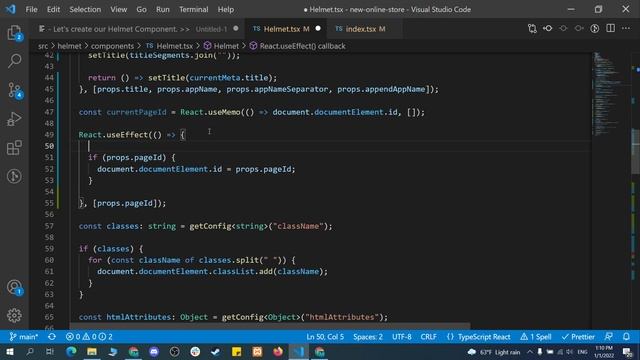Open the Helmet.tsx breadcrumb file picker
640x360 pixels.
click(170, 46)
